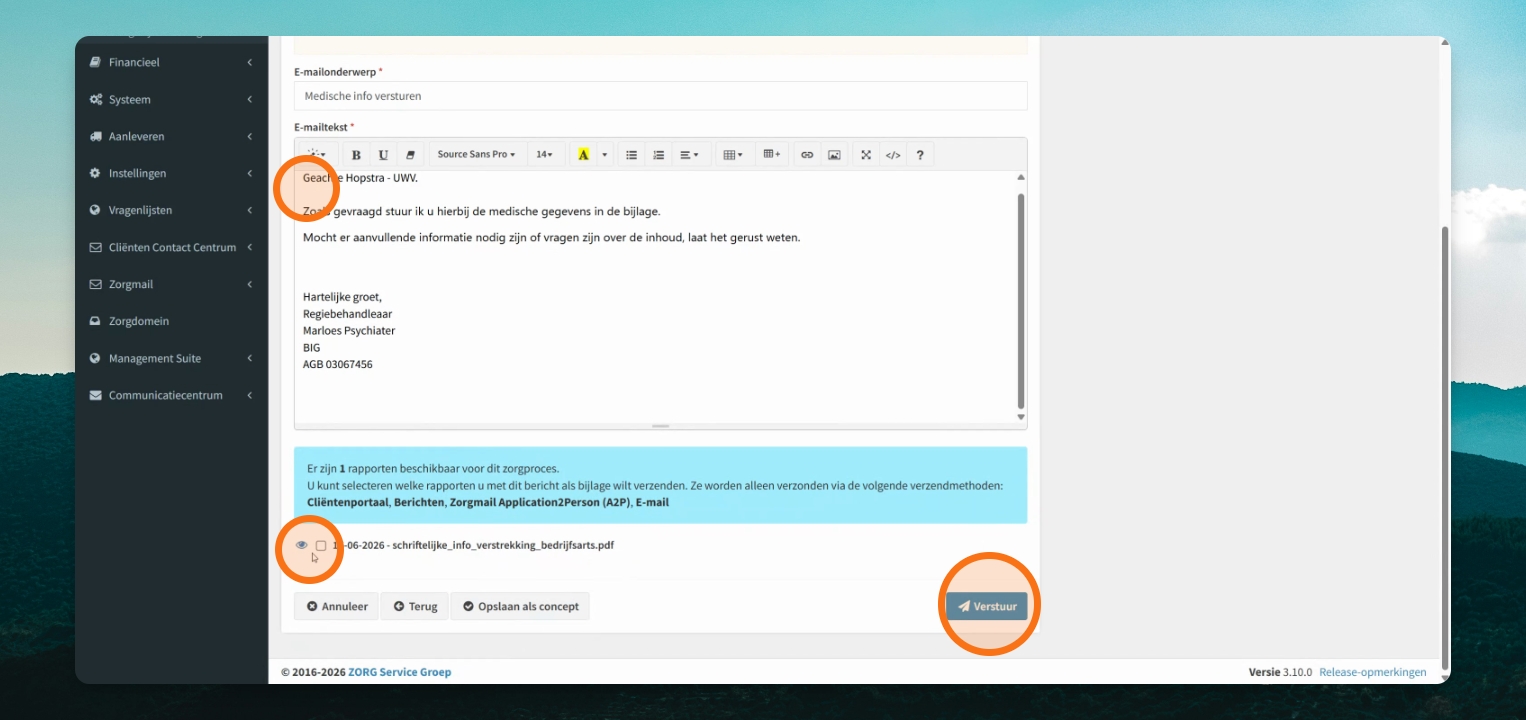Apply underline formatting in the editor toolbar
This screenshot has width=1526, height=720.
click(x=383, y=155)
